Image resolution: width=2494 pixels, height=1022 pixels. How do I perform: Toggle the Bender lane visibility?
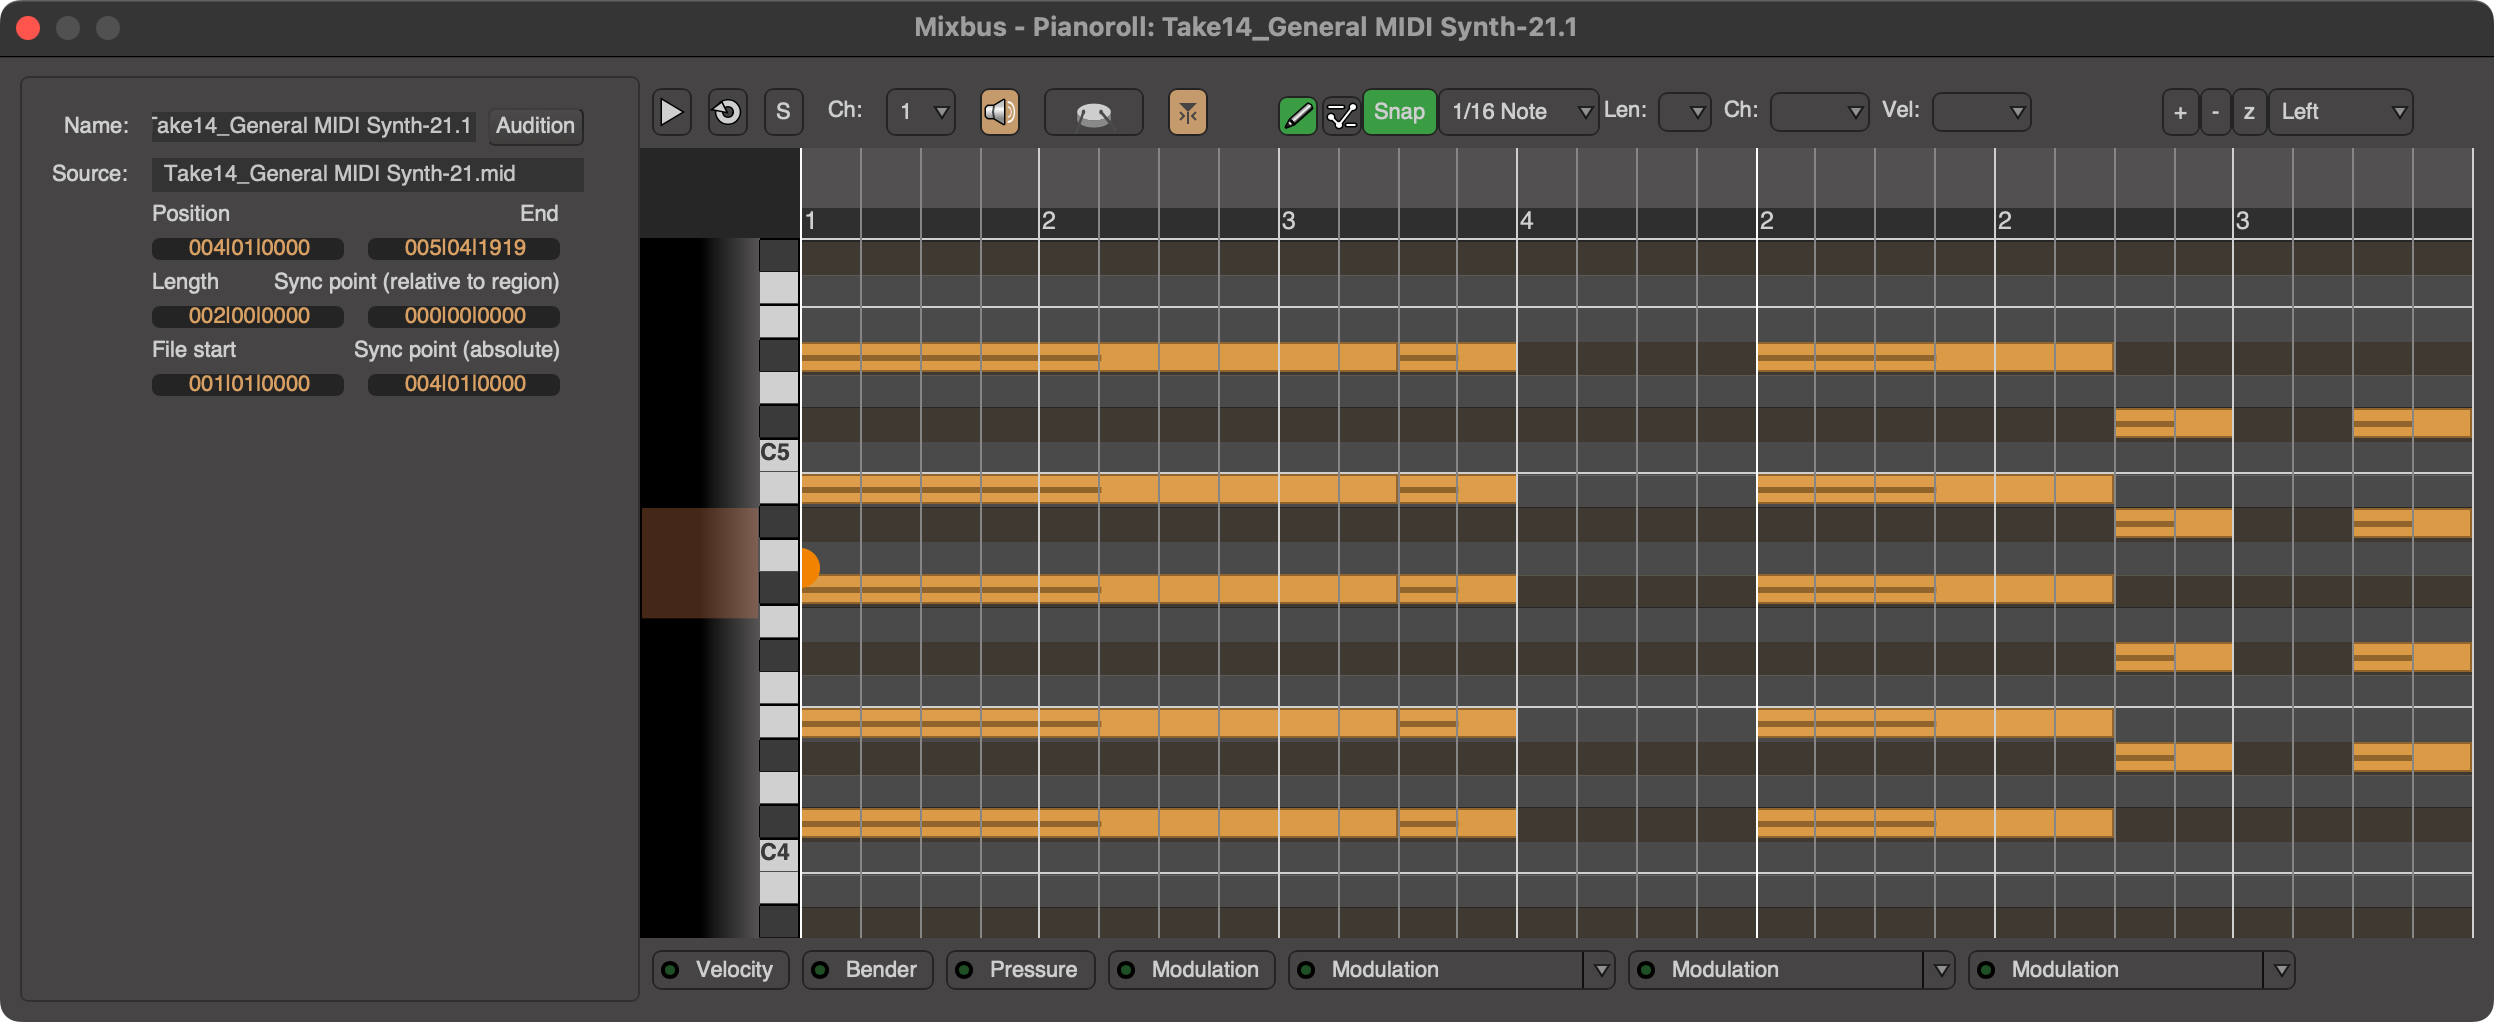866,969
